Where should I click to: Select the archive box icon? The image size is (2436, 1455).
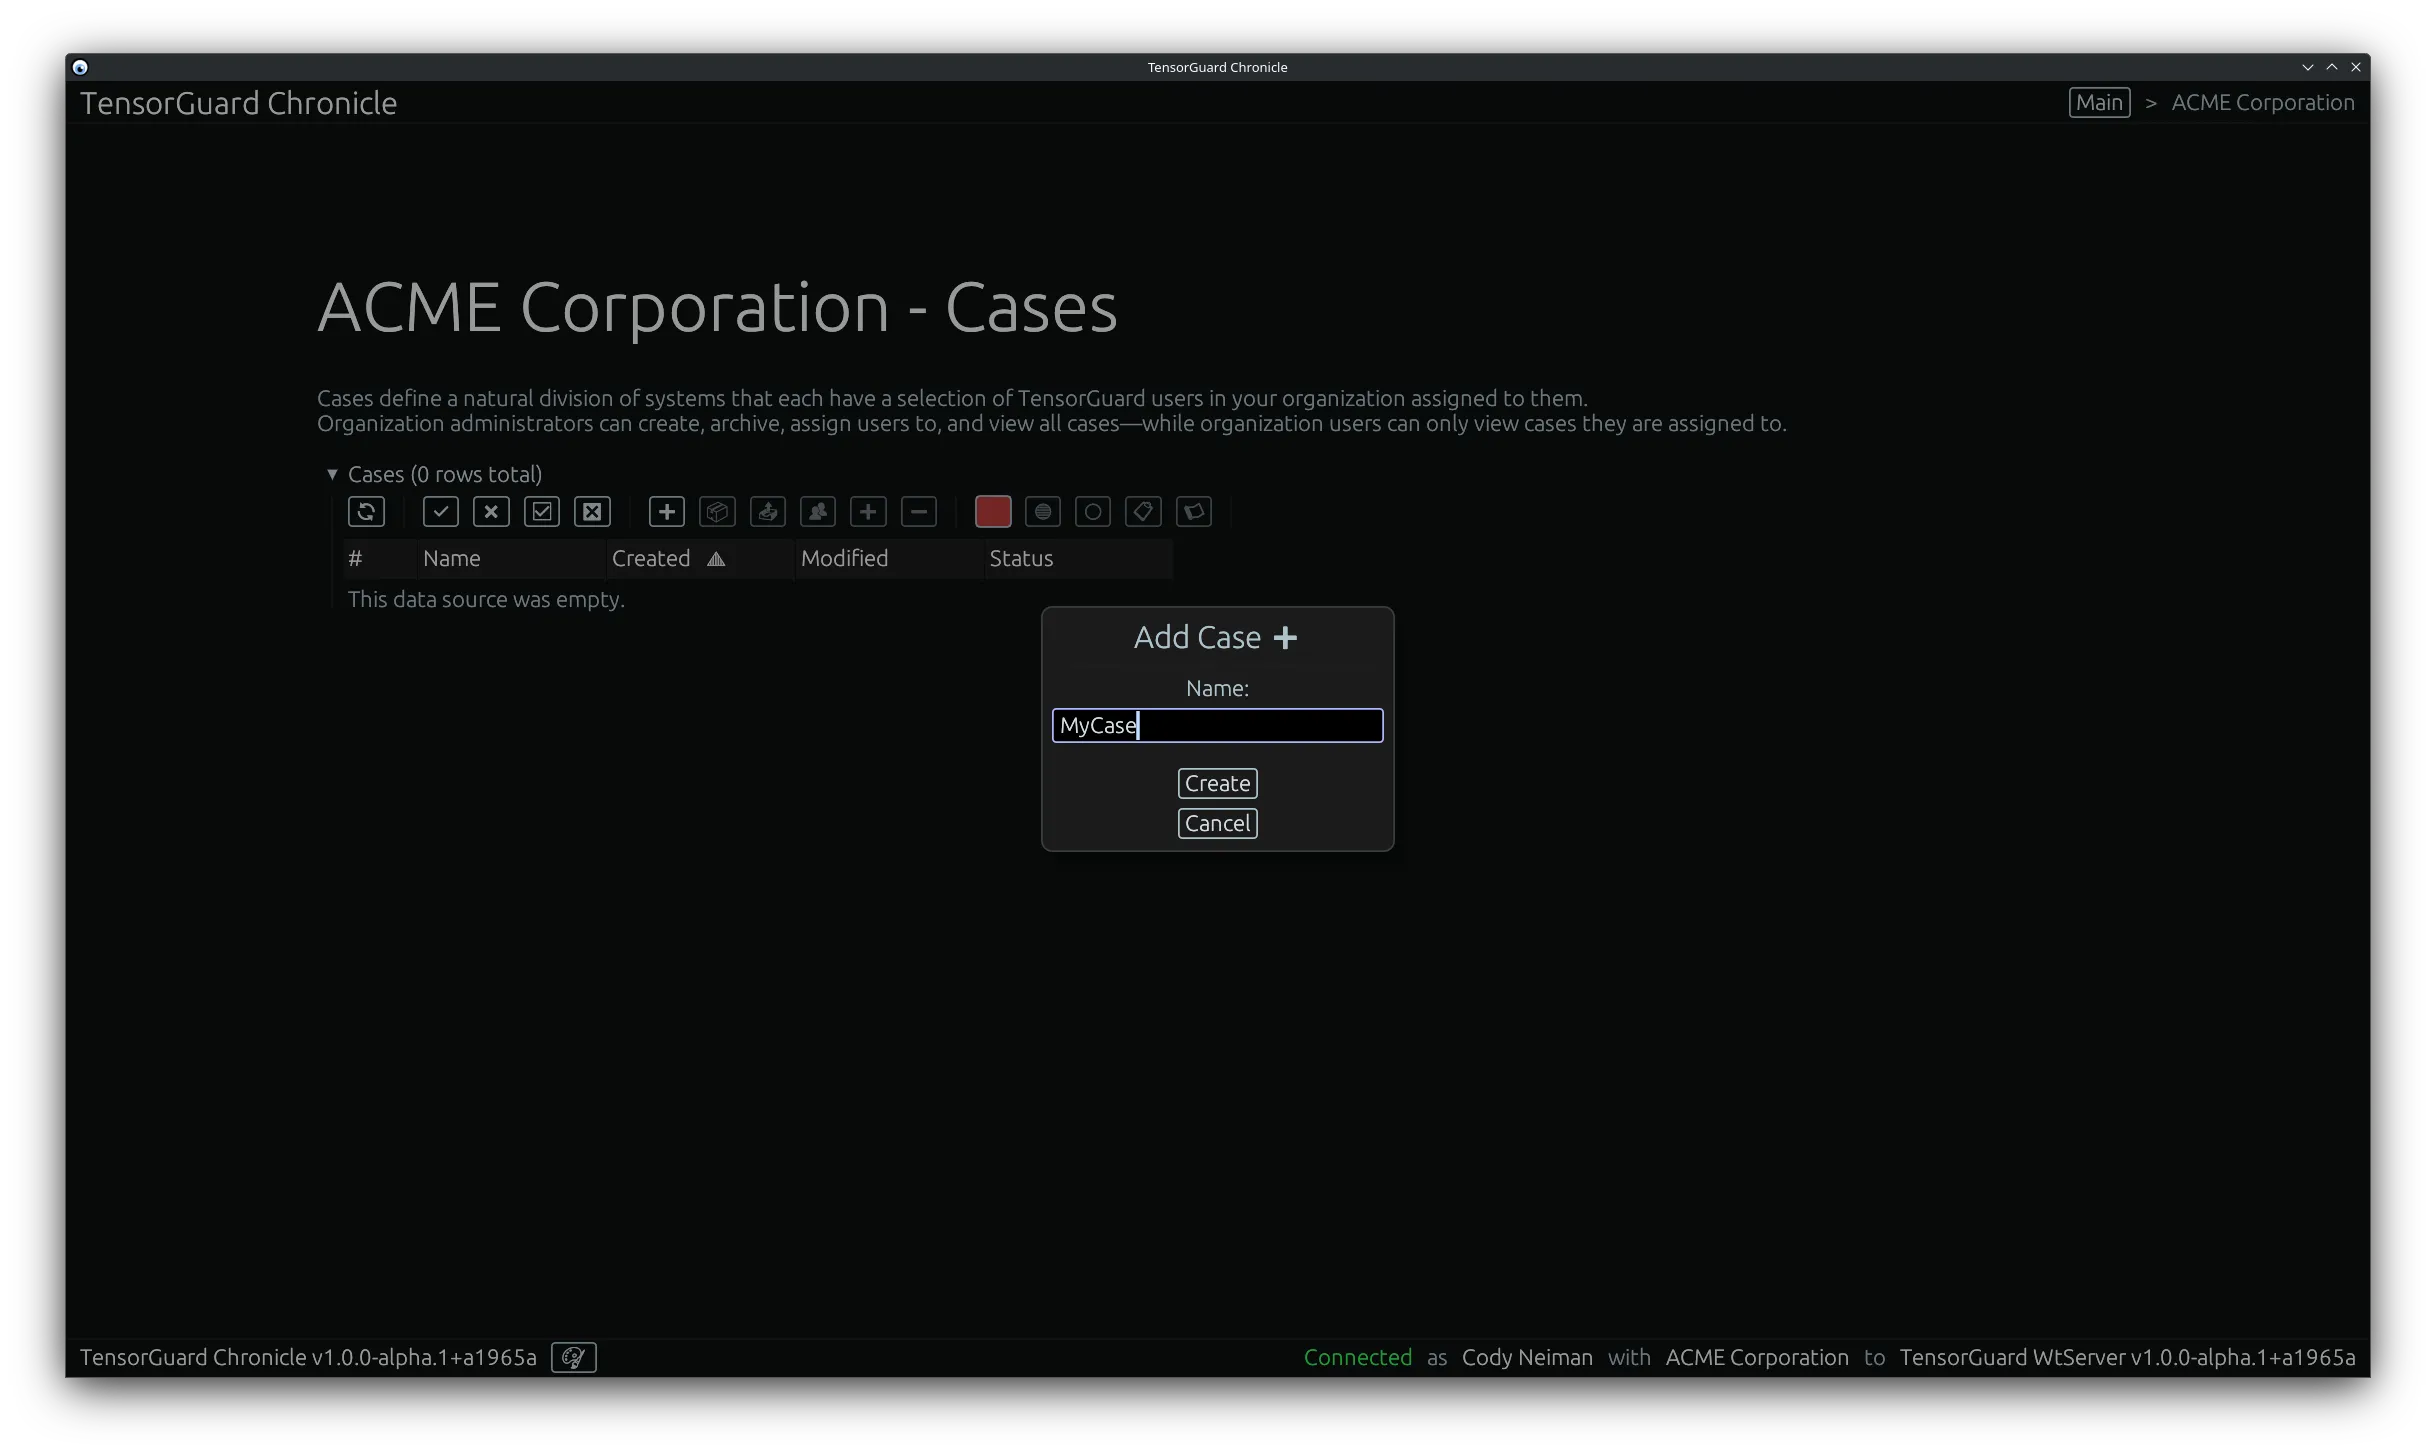pyautogui.click(x=717, y=511)
